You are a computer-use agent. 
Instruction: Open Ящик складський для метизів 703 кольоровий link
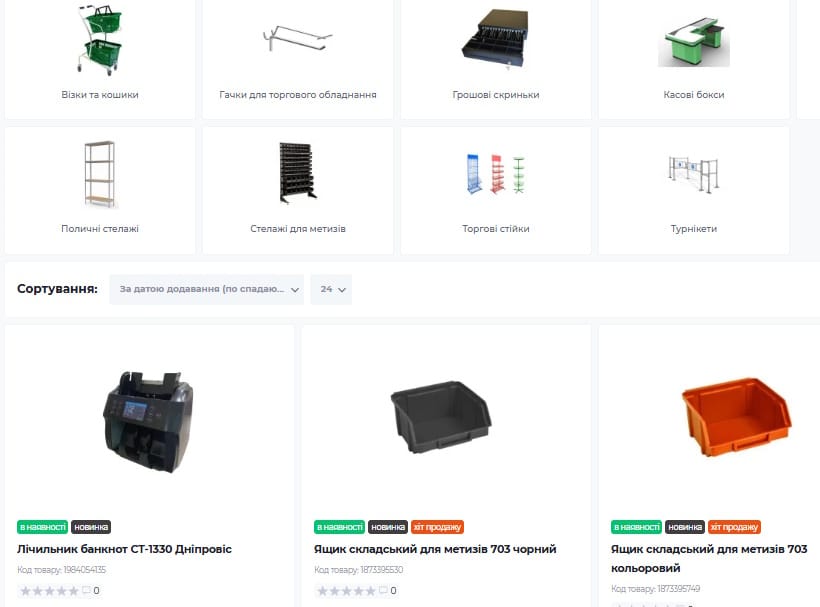click(709, 558)
